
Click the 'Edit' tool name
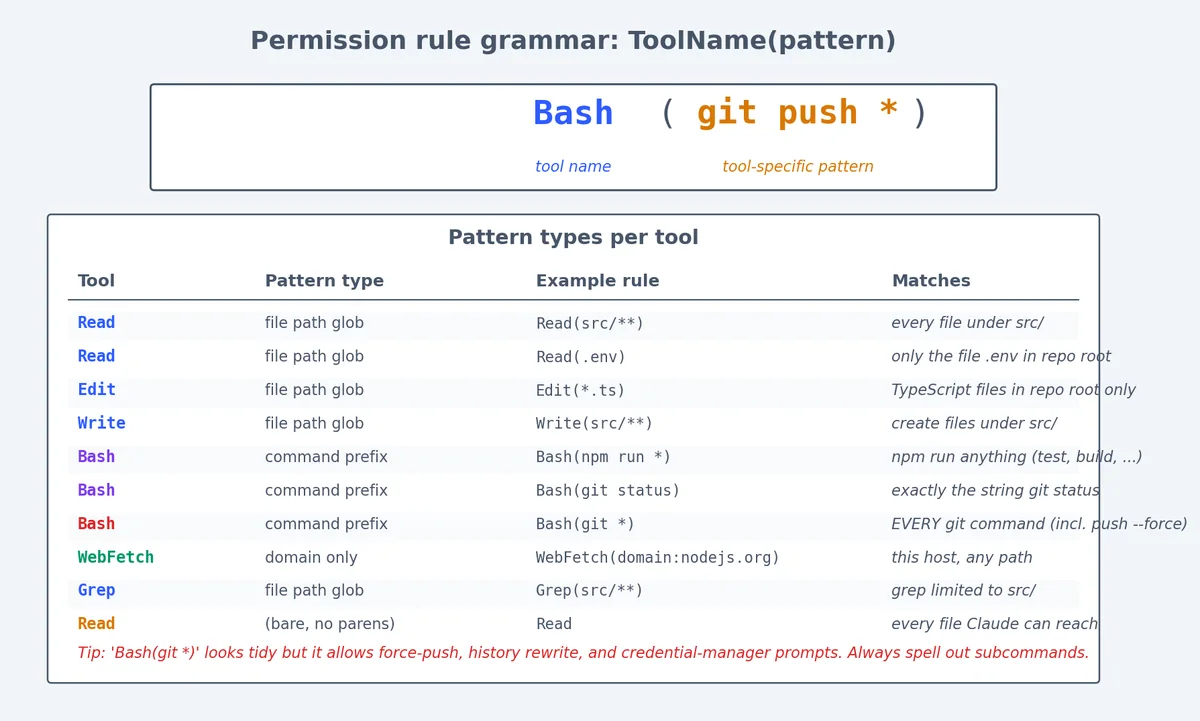click(x=96, y=390)
